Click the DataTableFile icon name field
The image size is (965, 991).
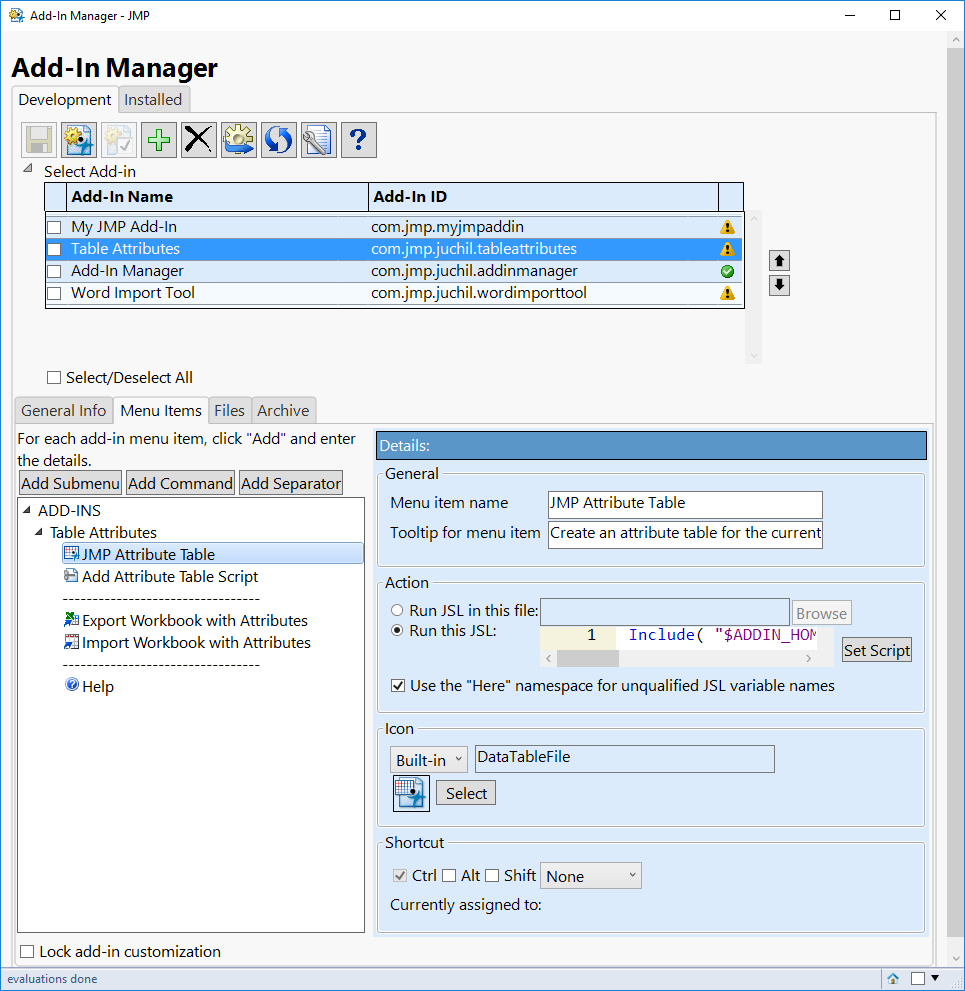[x=624, y=758]
